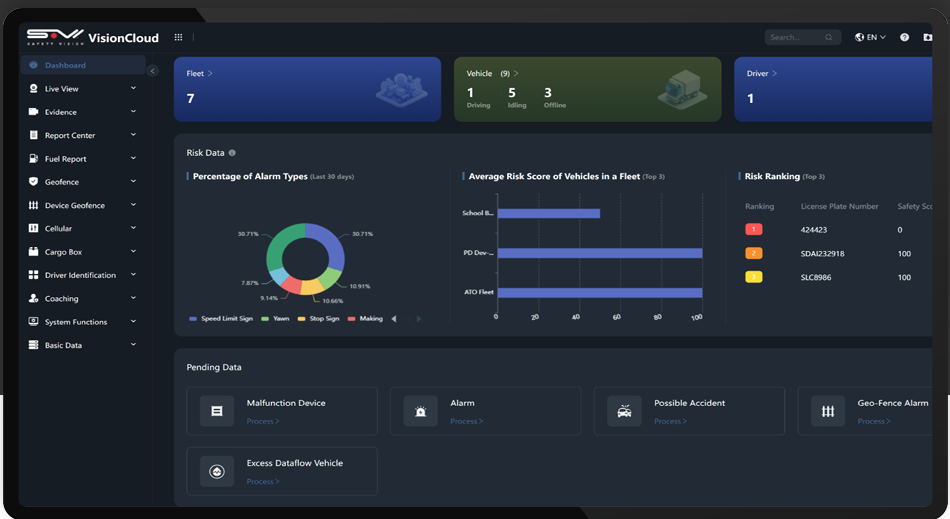
Task: Collapse the sidebar with the arrow button
Action: coord(153,71)
